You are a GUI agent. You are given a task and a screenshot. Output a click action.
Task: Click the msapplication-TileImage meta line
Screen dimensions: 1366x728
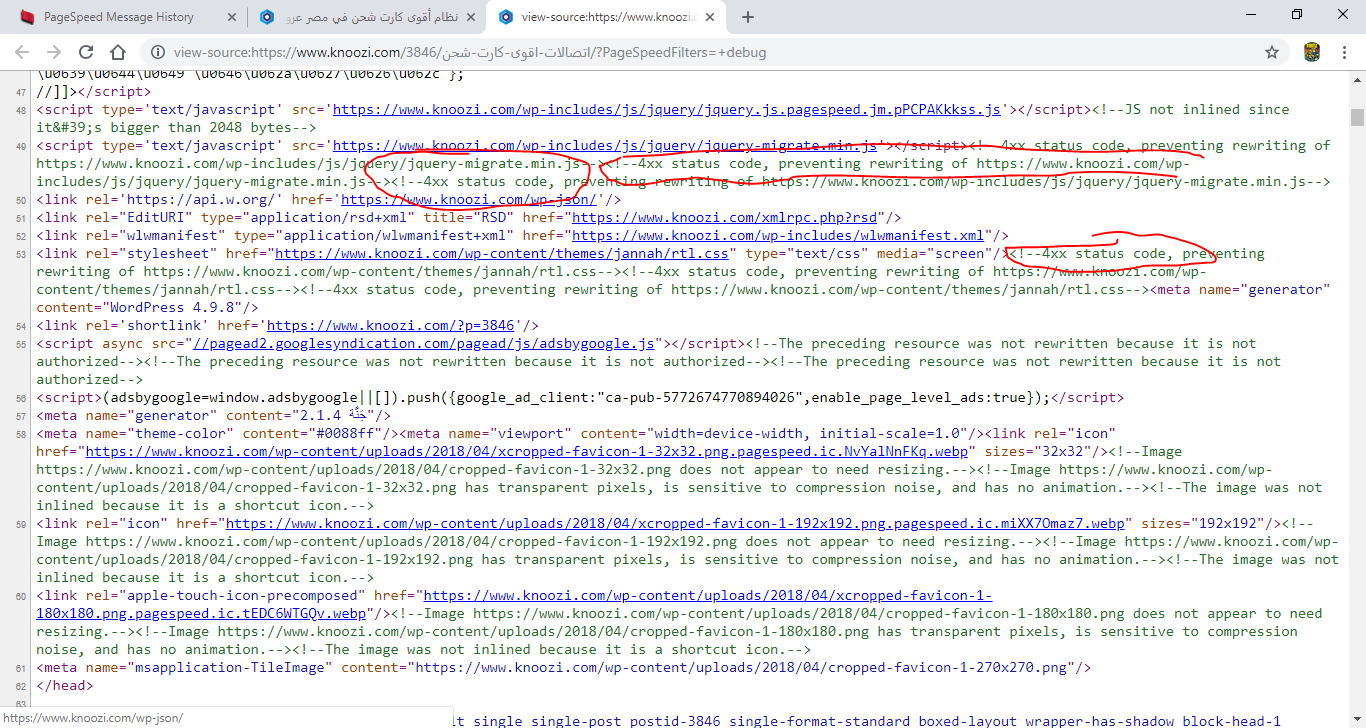(564, 668)
